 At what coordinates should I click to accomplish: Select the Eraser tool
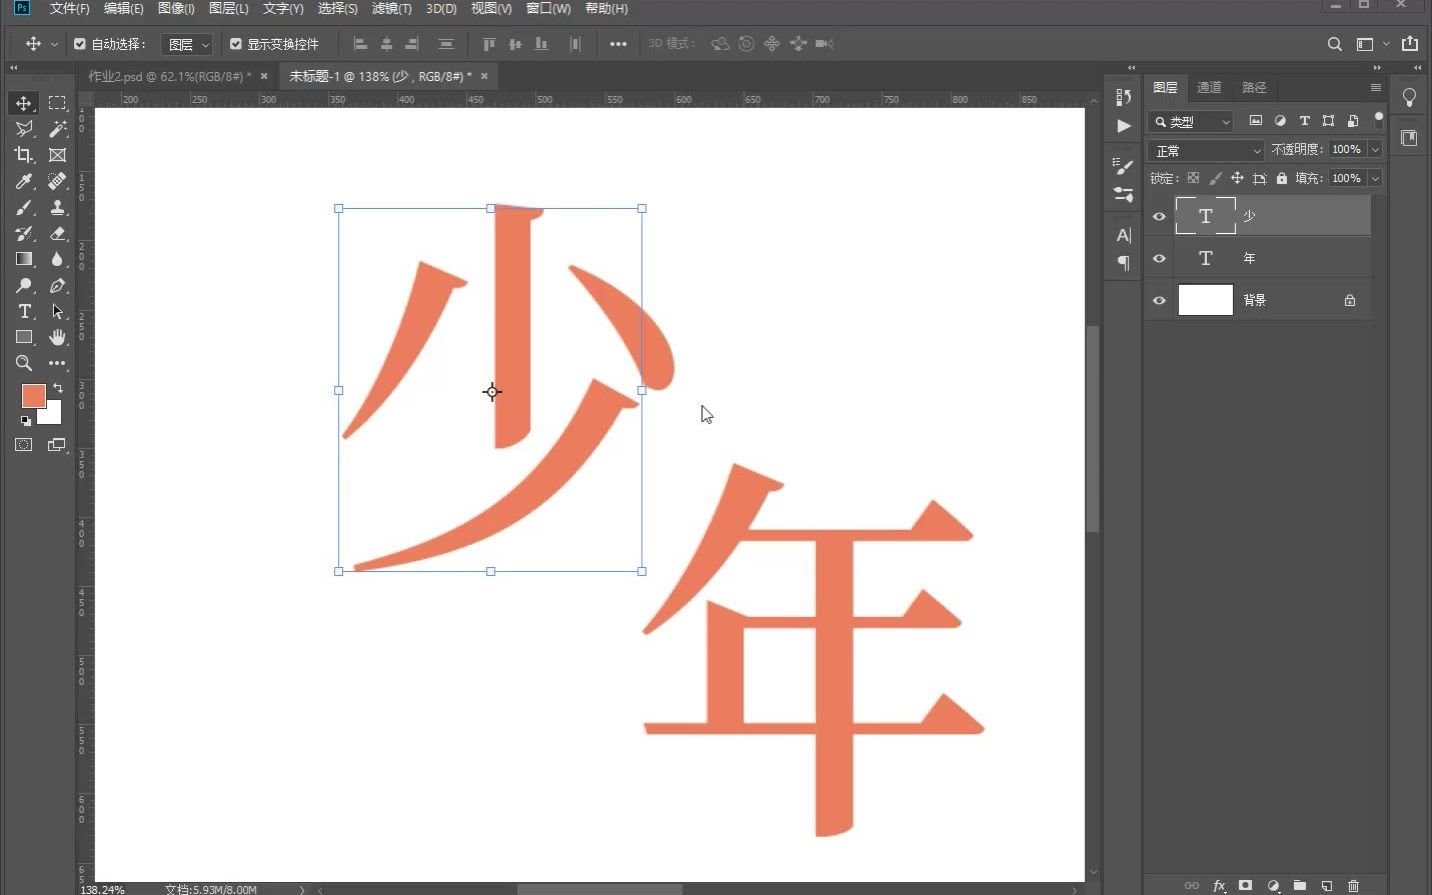tap(57, 233)
